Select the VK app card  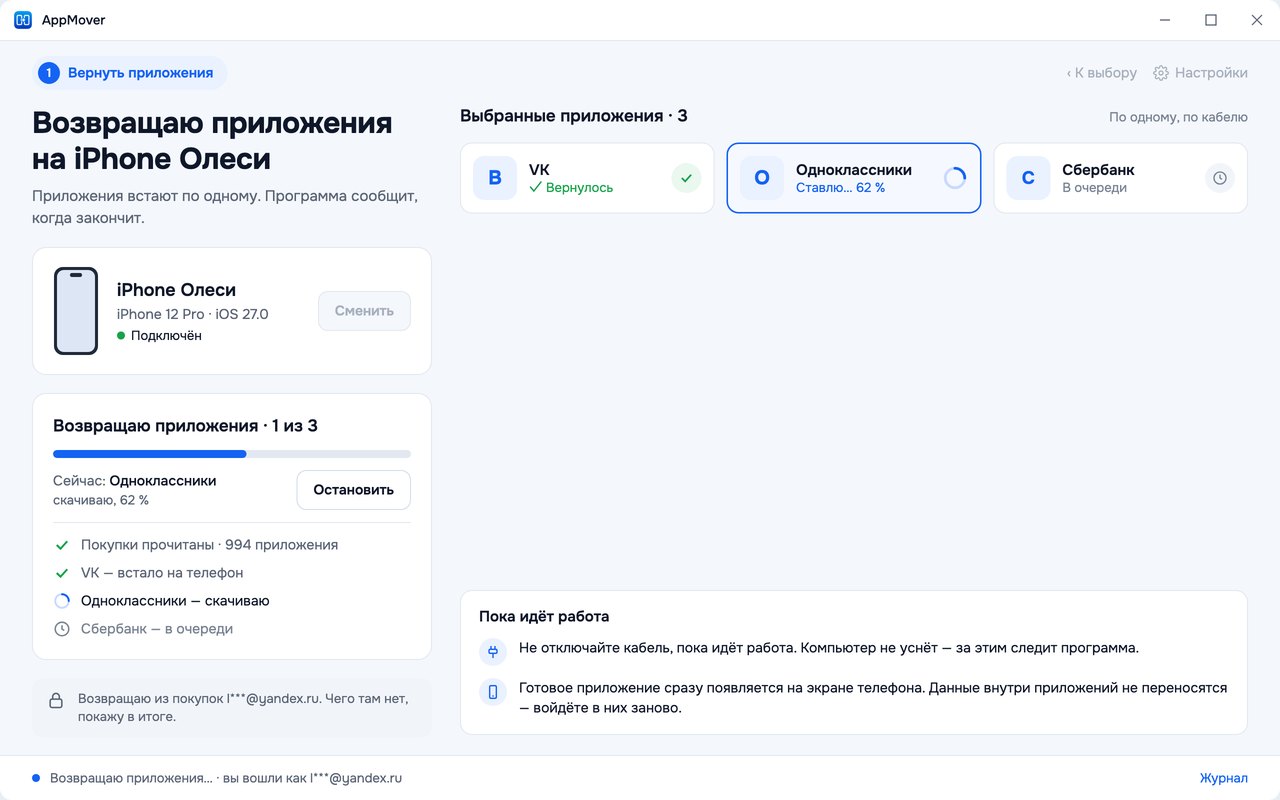click(x=587, y=178)
